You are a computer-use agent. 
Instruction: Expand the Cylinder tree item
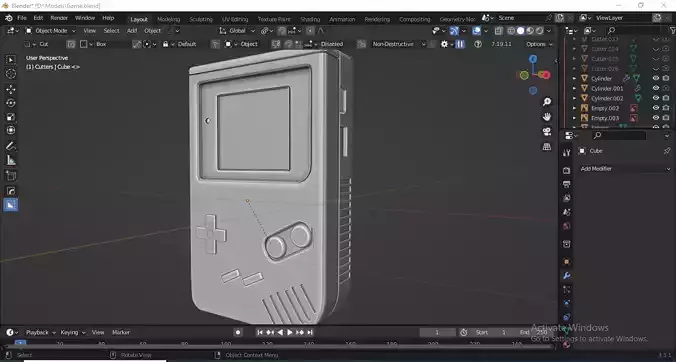pyautogui.click(x=574, y=78)
